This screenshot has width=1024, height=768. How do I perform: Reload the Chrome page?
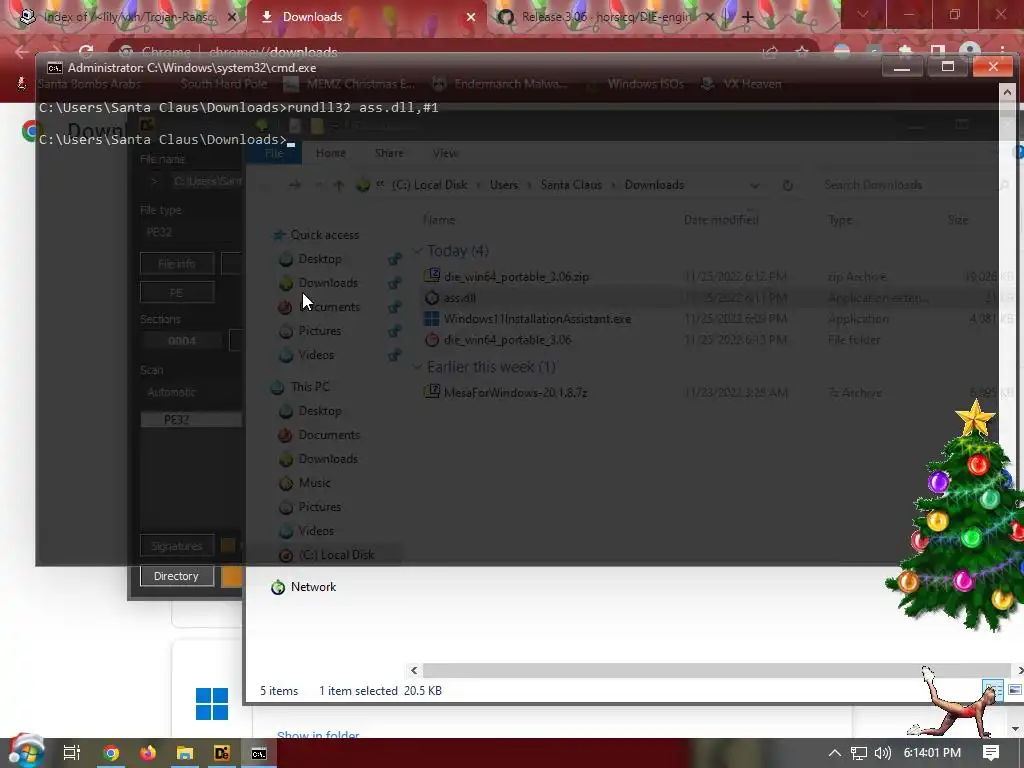pos(86,52)
